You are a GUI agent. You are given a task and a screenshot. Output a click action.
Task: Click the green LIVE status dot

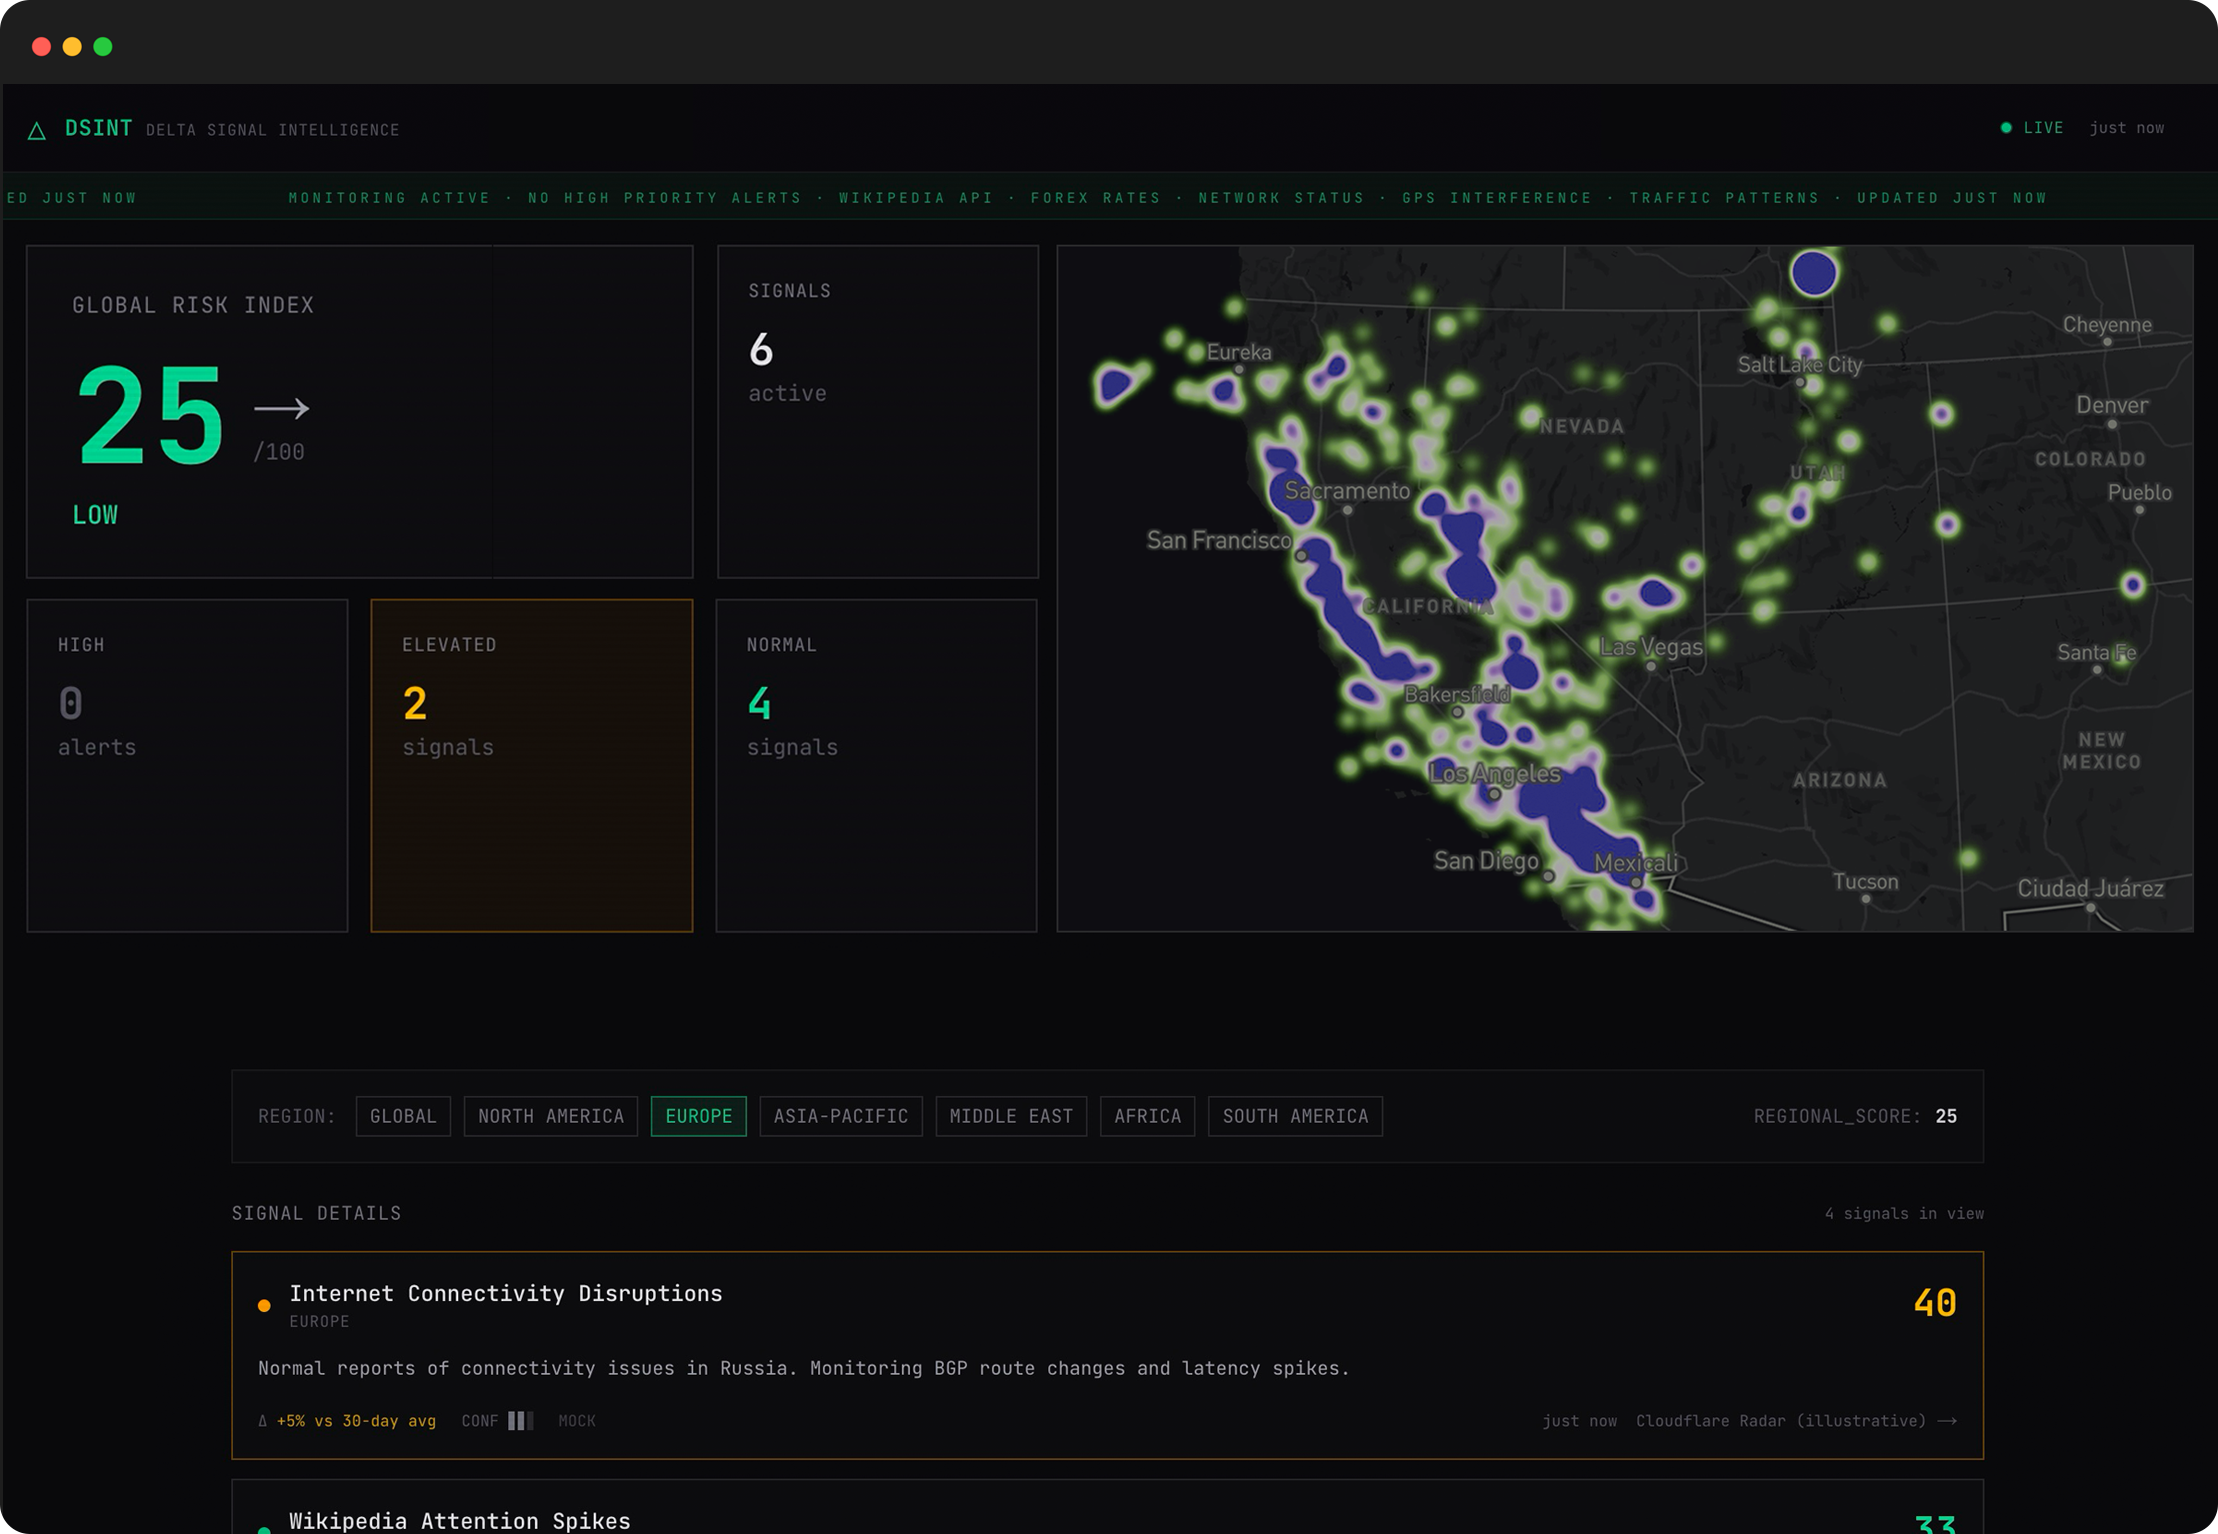click(2005, 128)
